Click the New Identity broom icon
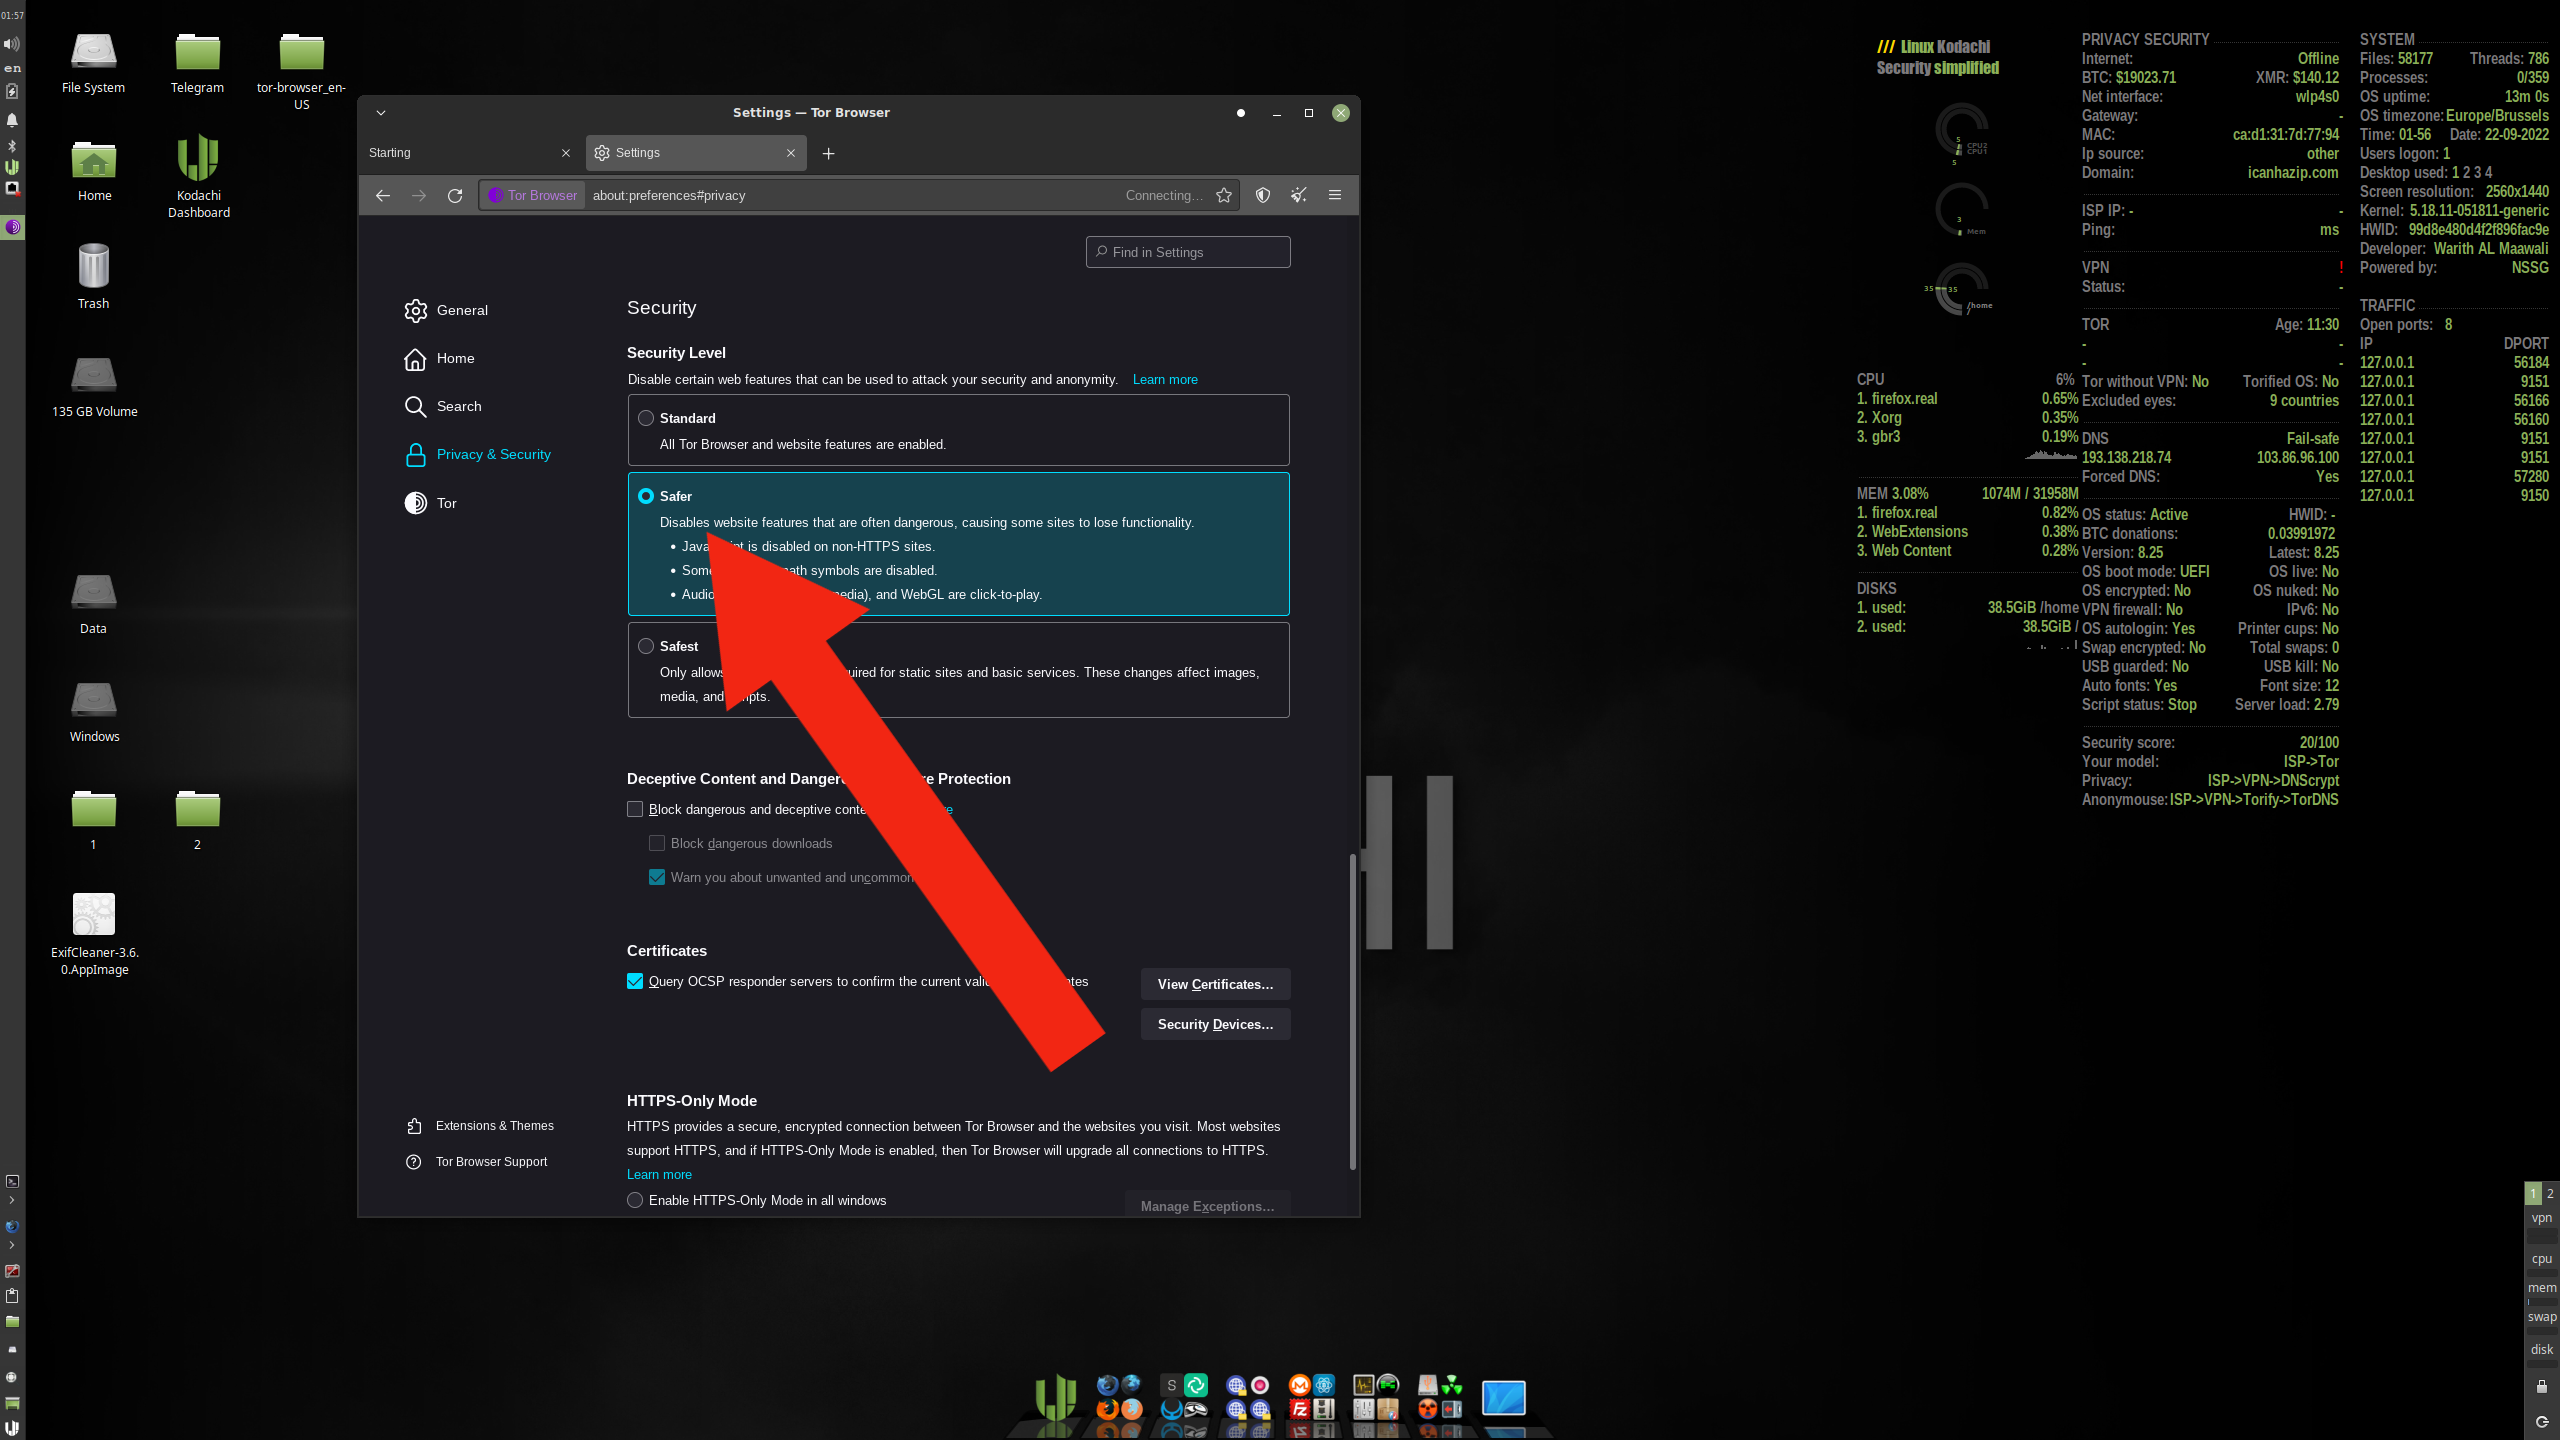This screenshot has height=1440, width=2560. 1299,195
